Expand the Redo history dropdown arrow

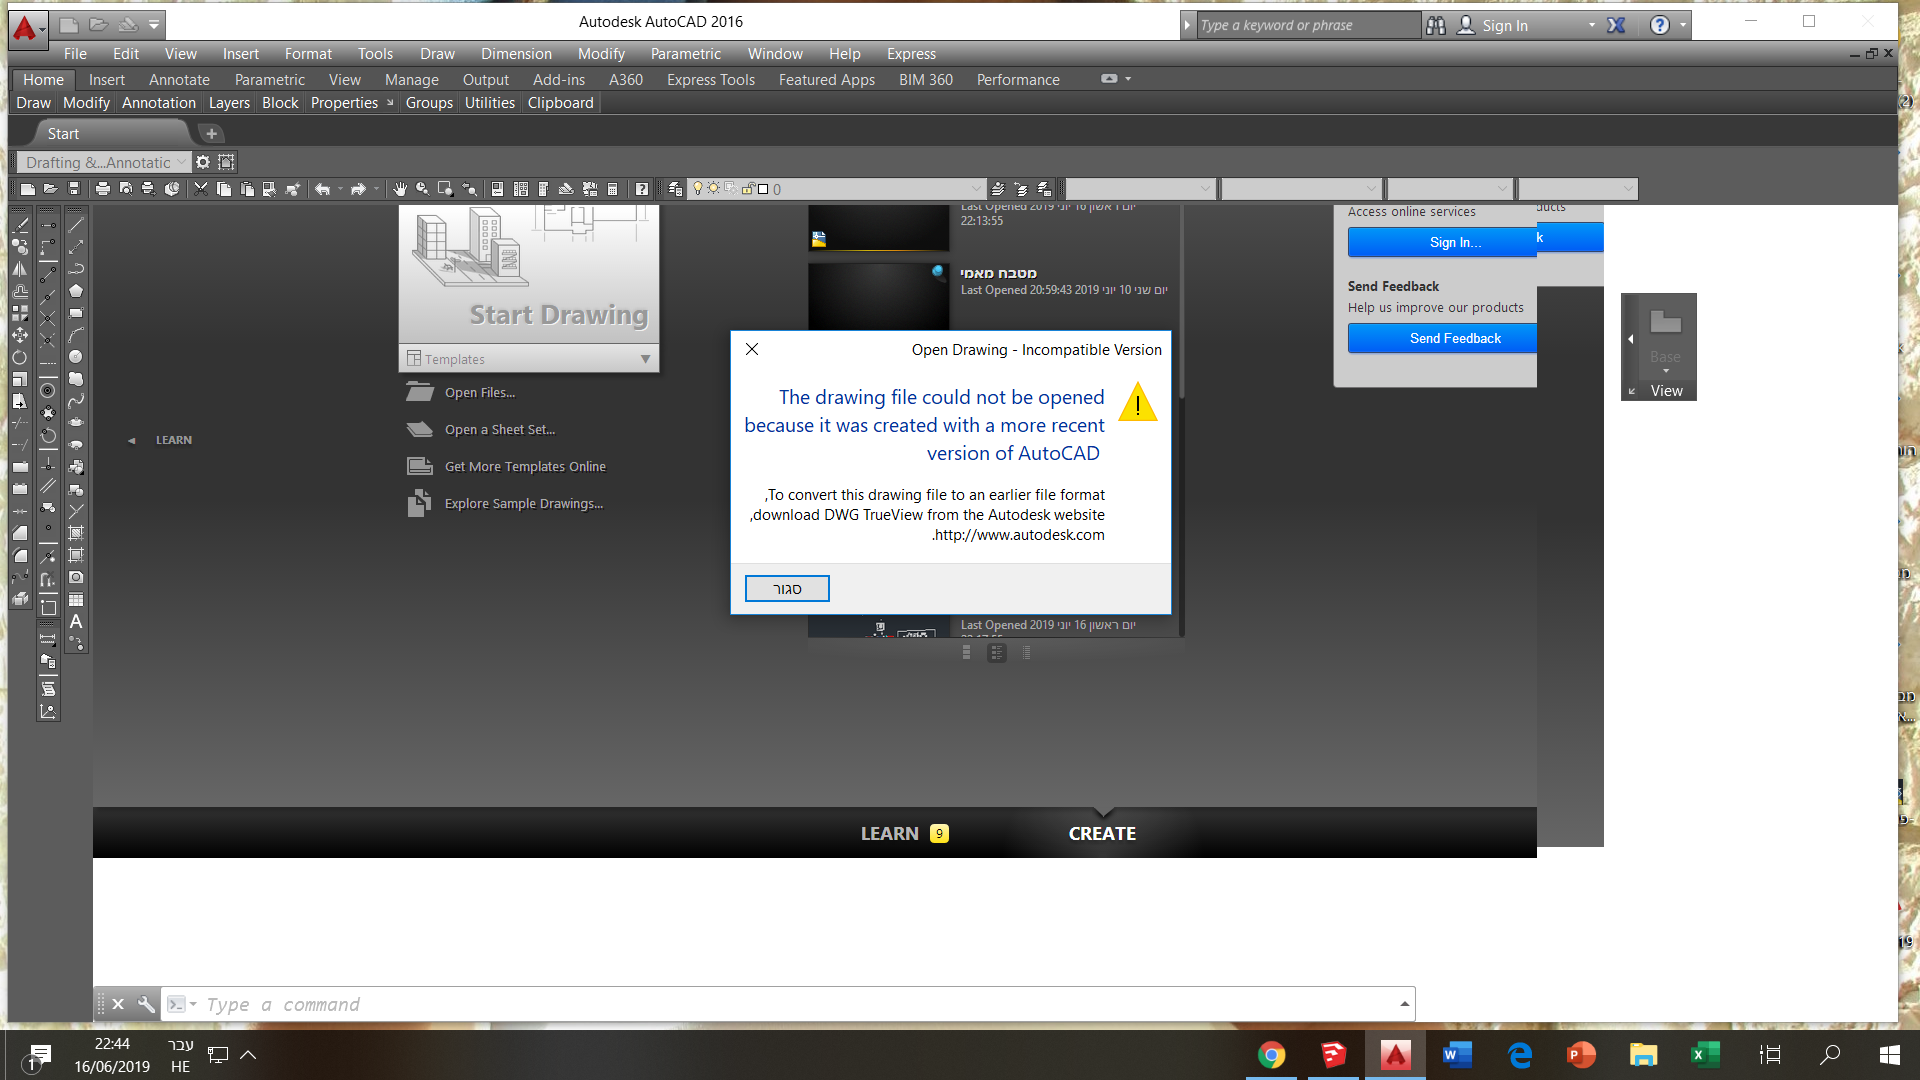pos(376,189)
